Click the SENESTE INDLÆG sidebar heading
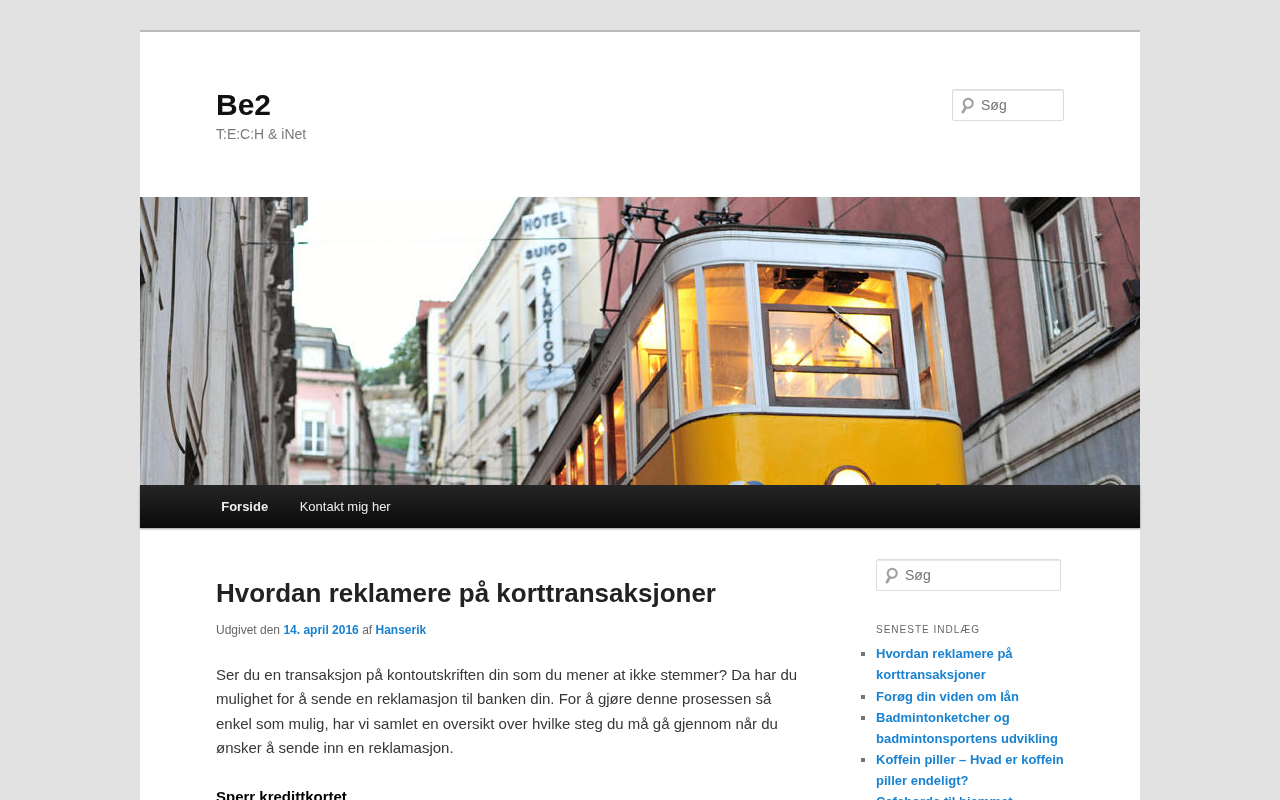The image size is (1280, 800). 928,630
